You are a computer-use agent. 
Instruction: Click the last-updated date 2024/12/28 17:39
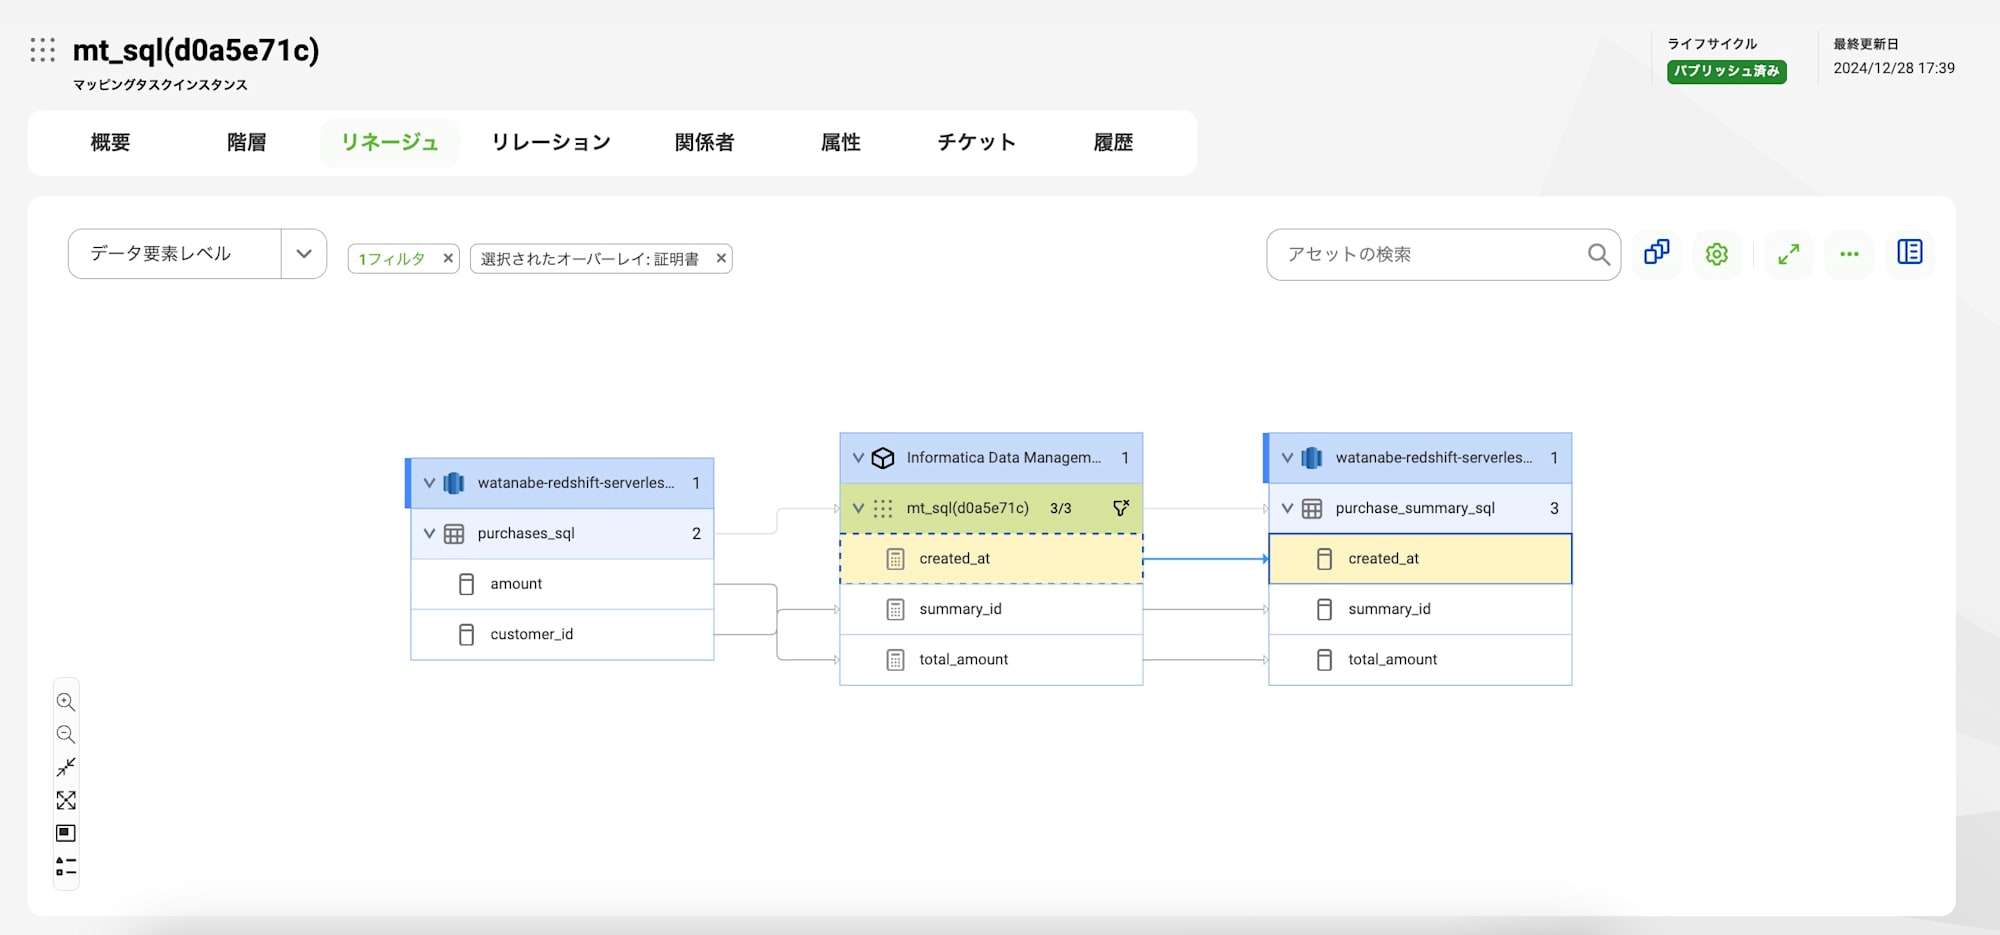(1894, 68)
